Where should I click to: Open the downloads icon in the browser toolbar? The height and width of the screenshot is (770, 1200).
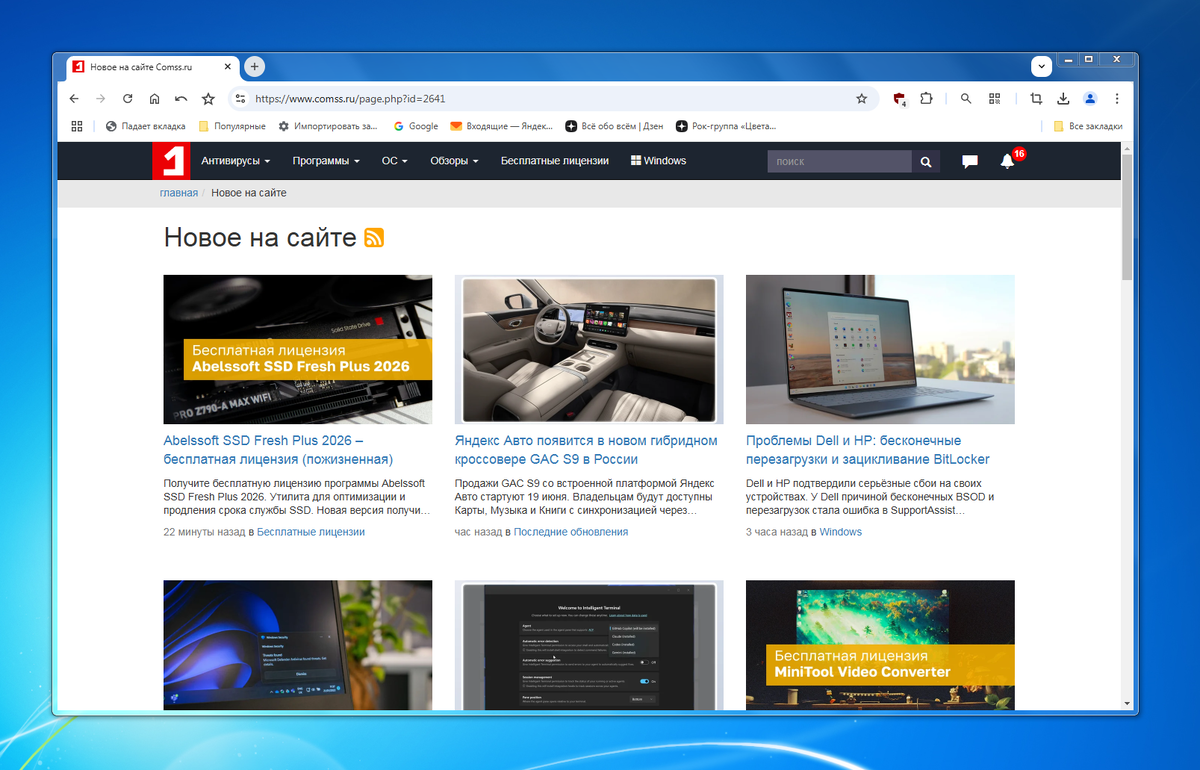[1063, 99]
